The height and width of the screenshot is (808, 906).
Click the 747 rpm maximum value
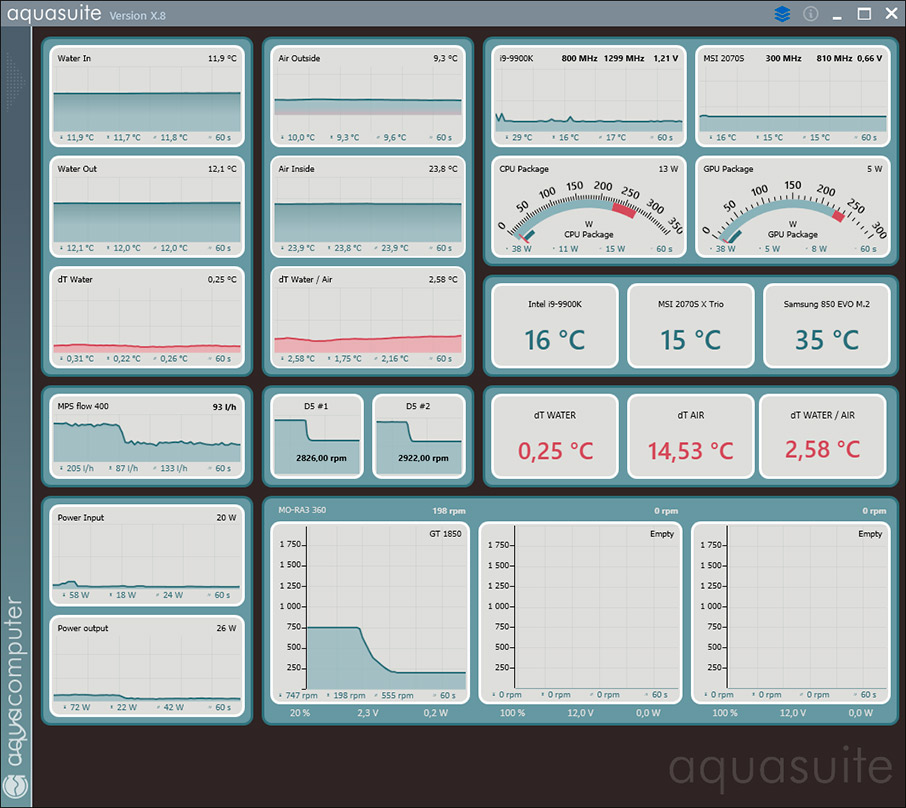pos(301,695)
